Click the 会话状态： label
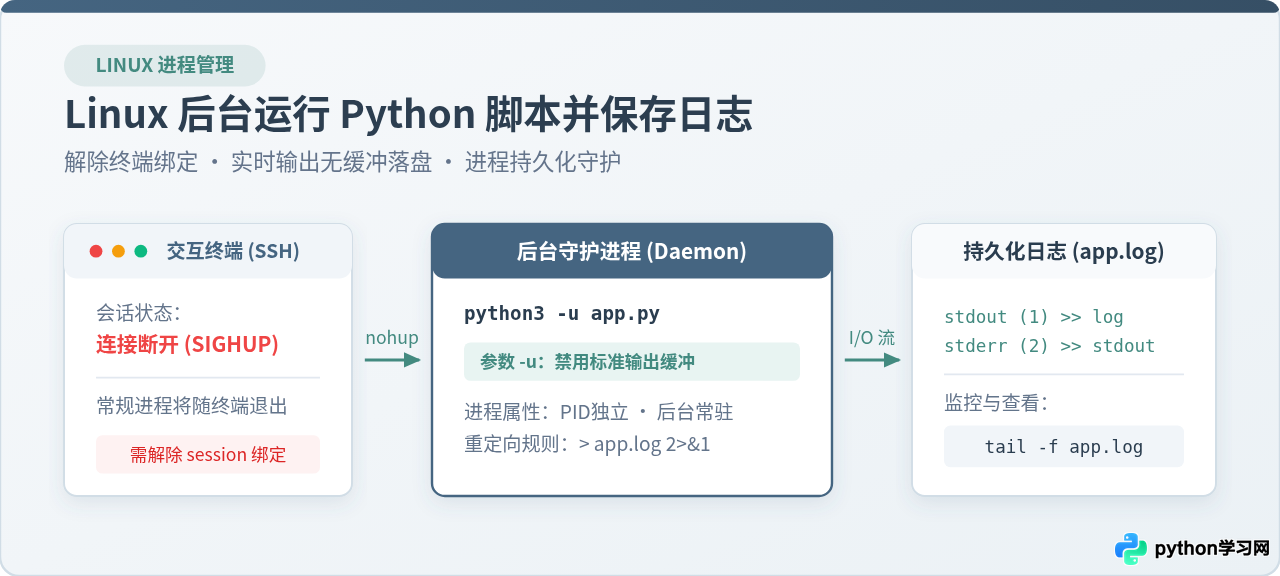 (x=138, y=312)
